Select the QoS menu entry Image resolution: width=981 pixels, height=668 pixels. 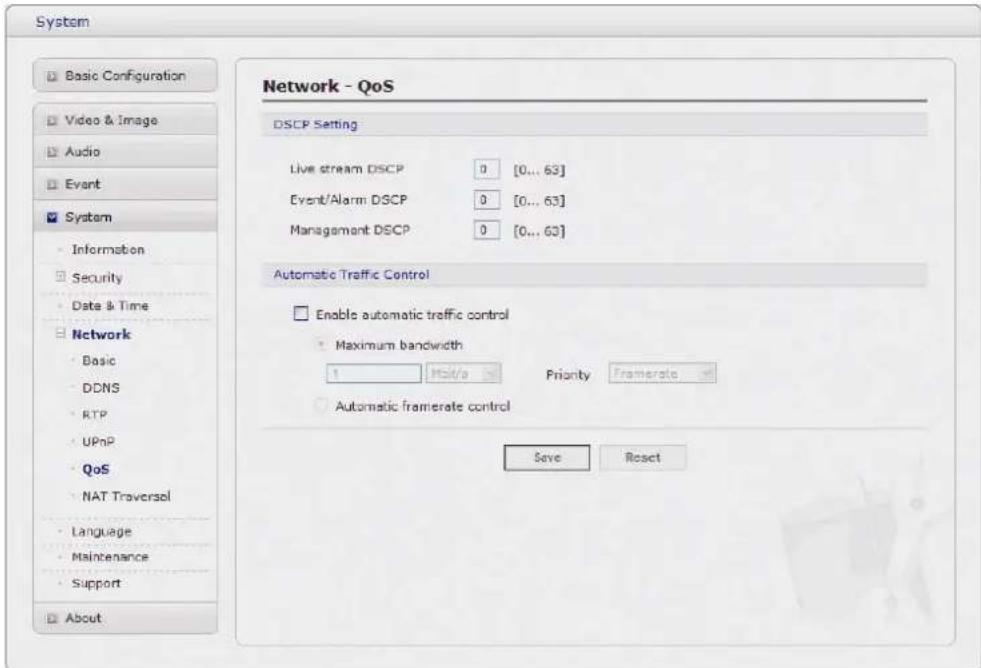tap(96, 469)
